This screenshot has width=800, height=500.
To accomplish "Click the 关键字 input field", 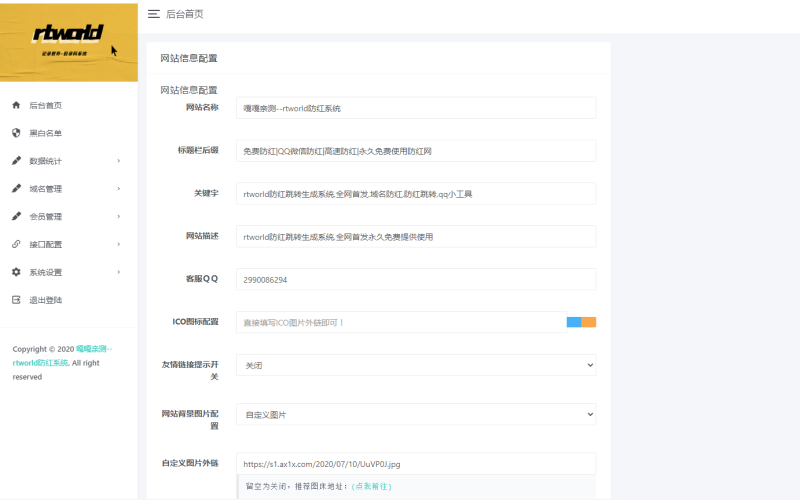I will coord(416,194).
